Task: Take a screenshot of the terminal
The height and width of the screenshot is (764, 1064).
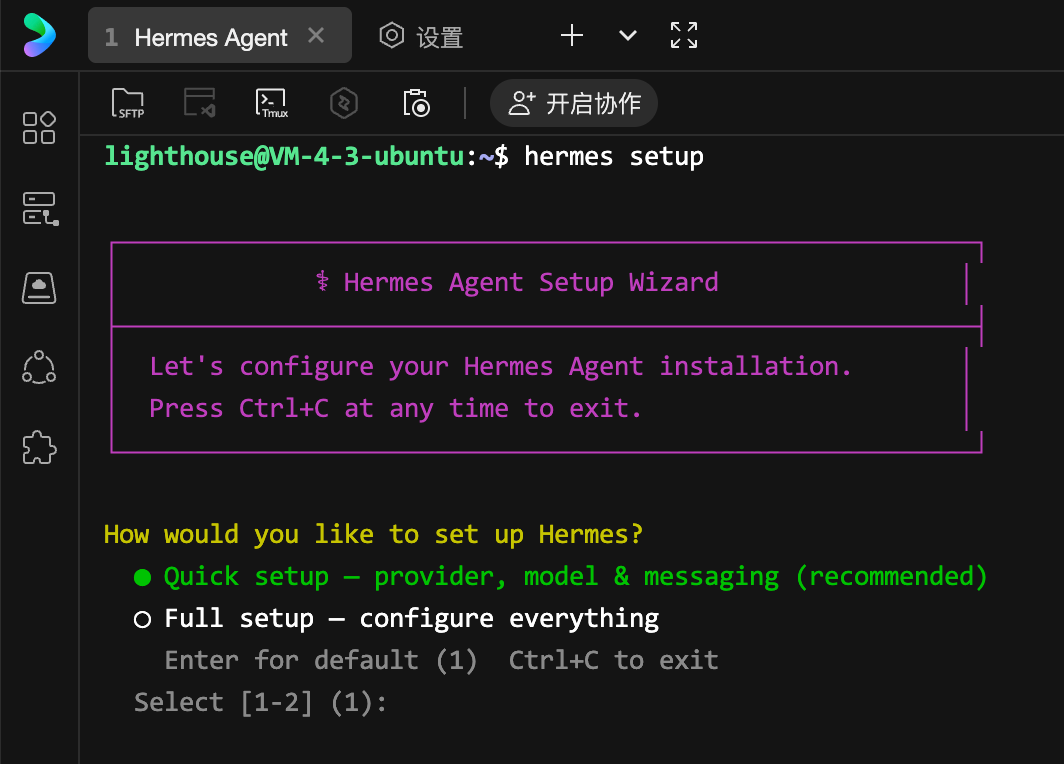Action: coord(416,103)
